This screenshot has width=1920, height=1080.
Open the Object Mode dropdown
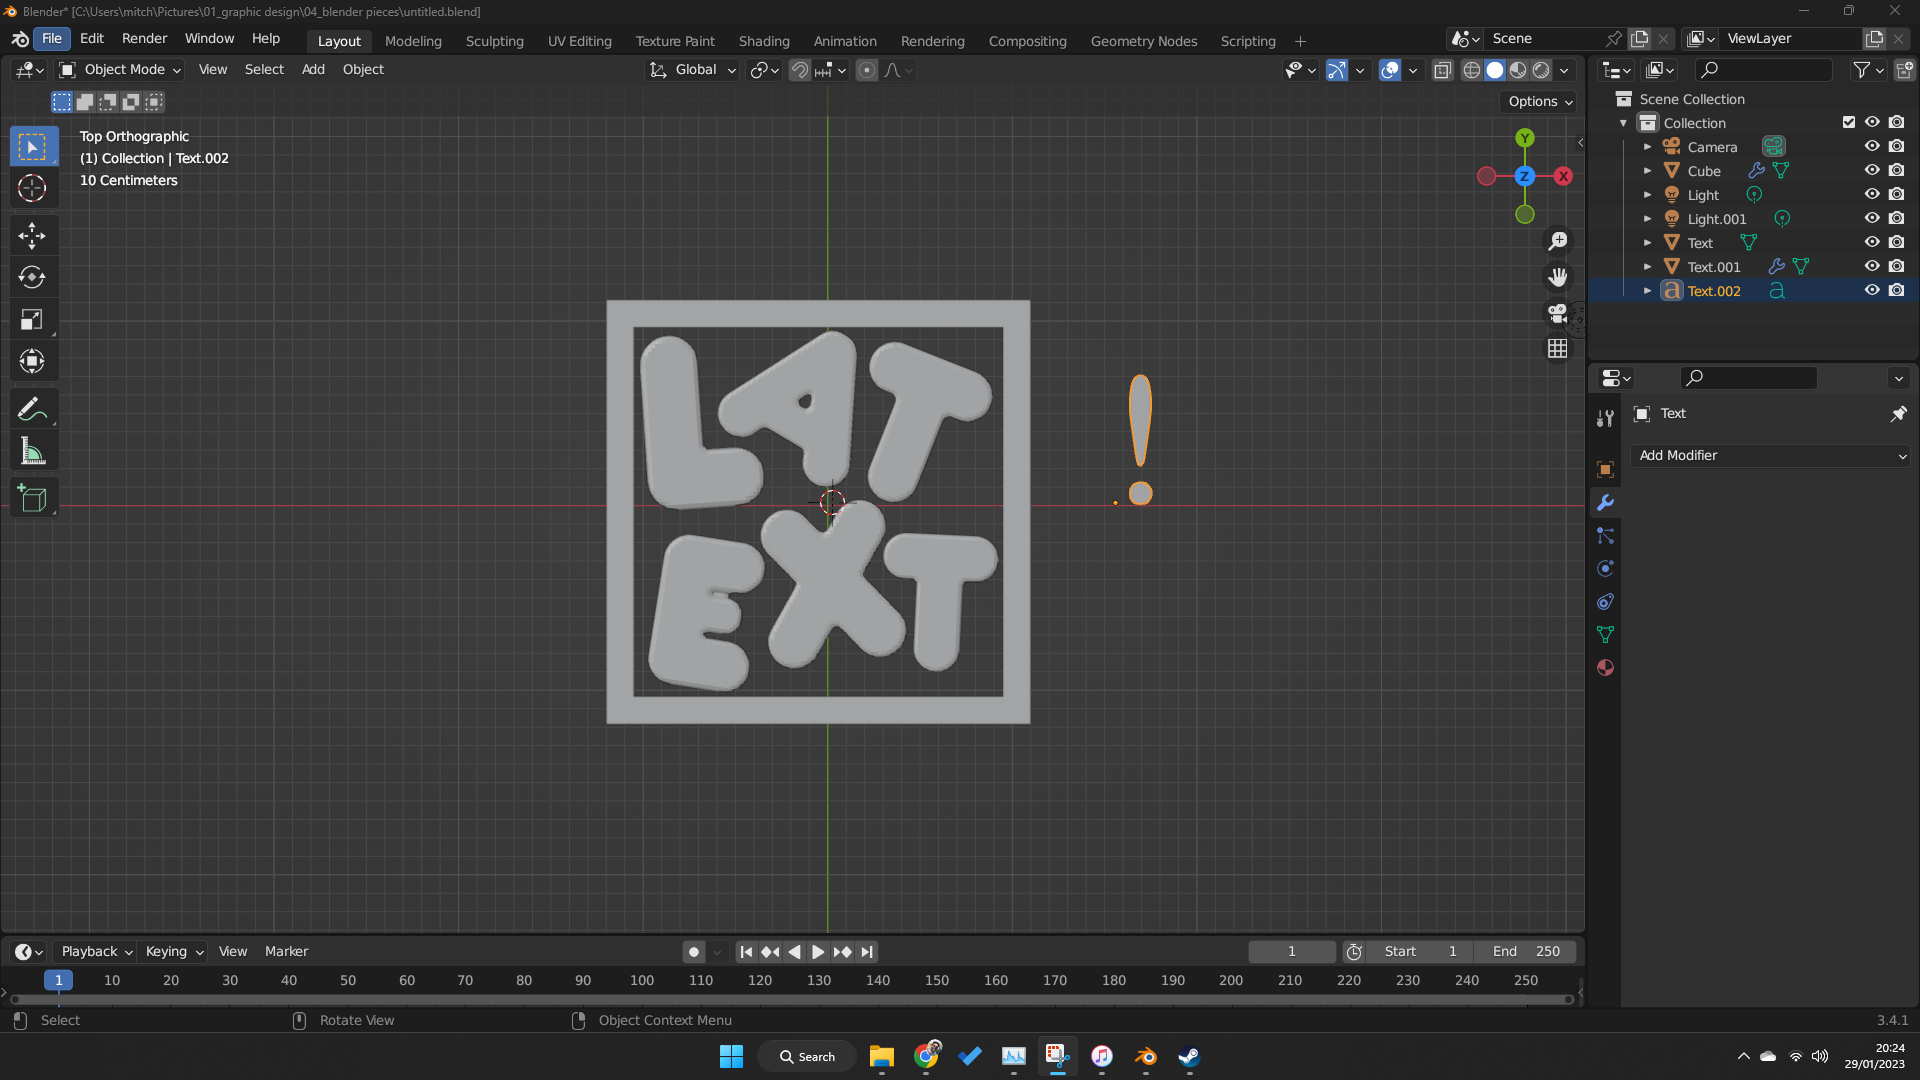pyautogui.click(x=118, y=69)
